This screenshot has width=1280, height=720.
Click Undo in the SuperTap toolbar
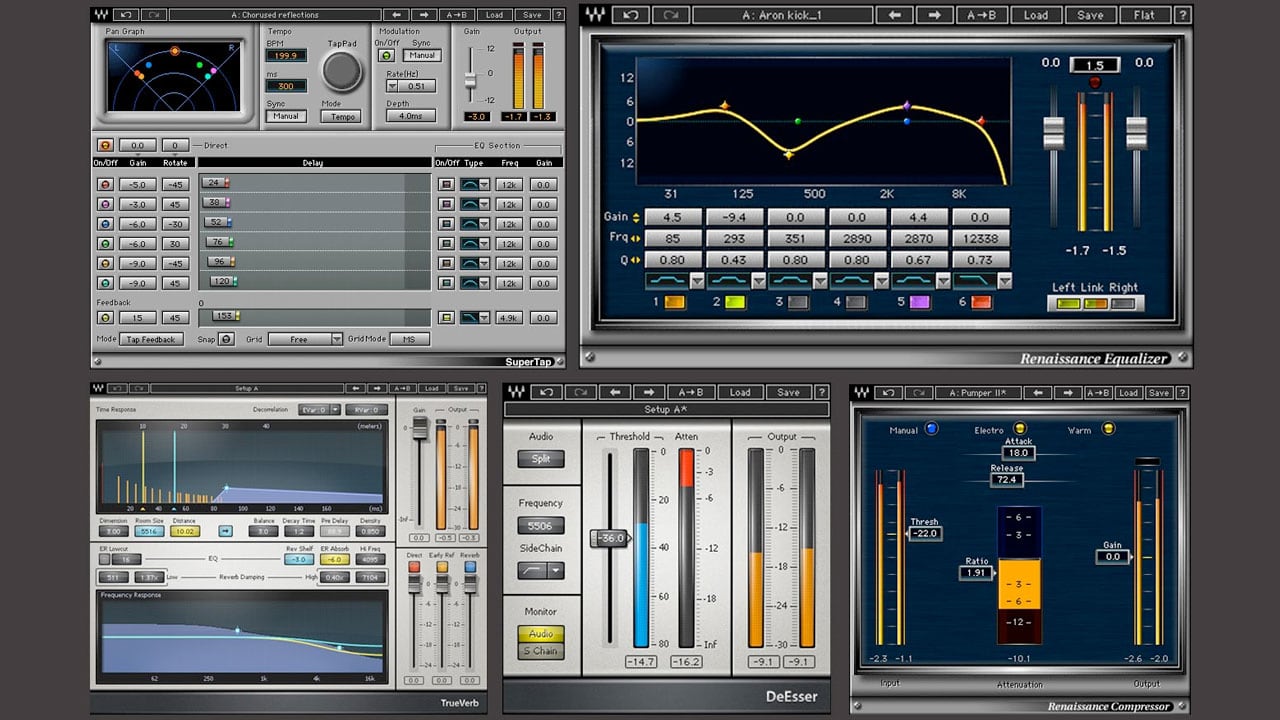(126, 15)
